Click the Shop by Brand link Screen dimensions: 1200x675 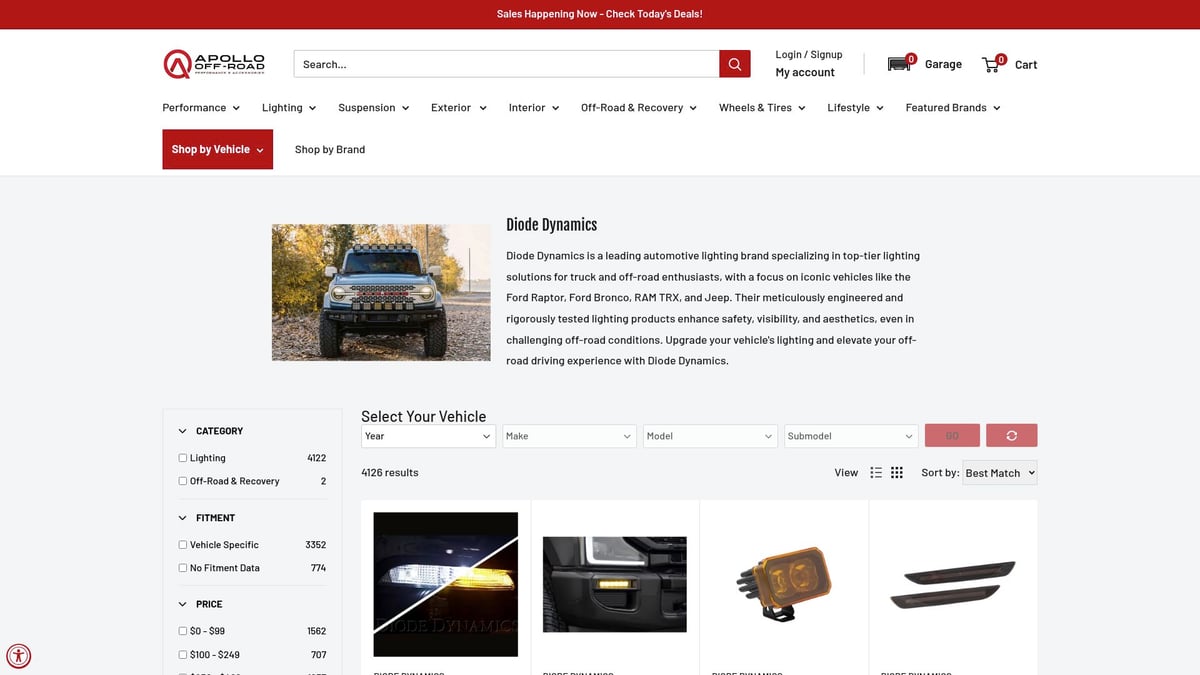330,150
